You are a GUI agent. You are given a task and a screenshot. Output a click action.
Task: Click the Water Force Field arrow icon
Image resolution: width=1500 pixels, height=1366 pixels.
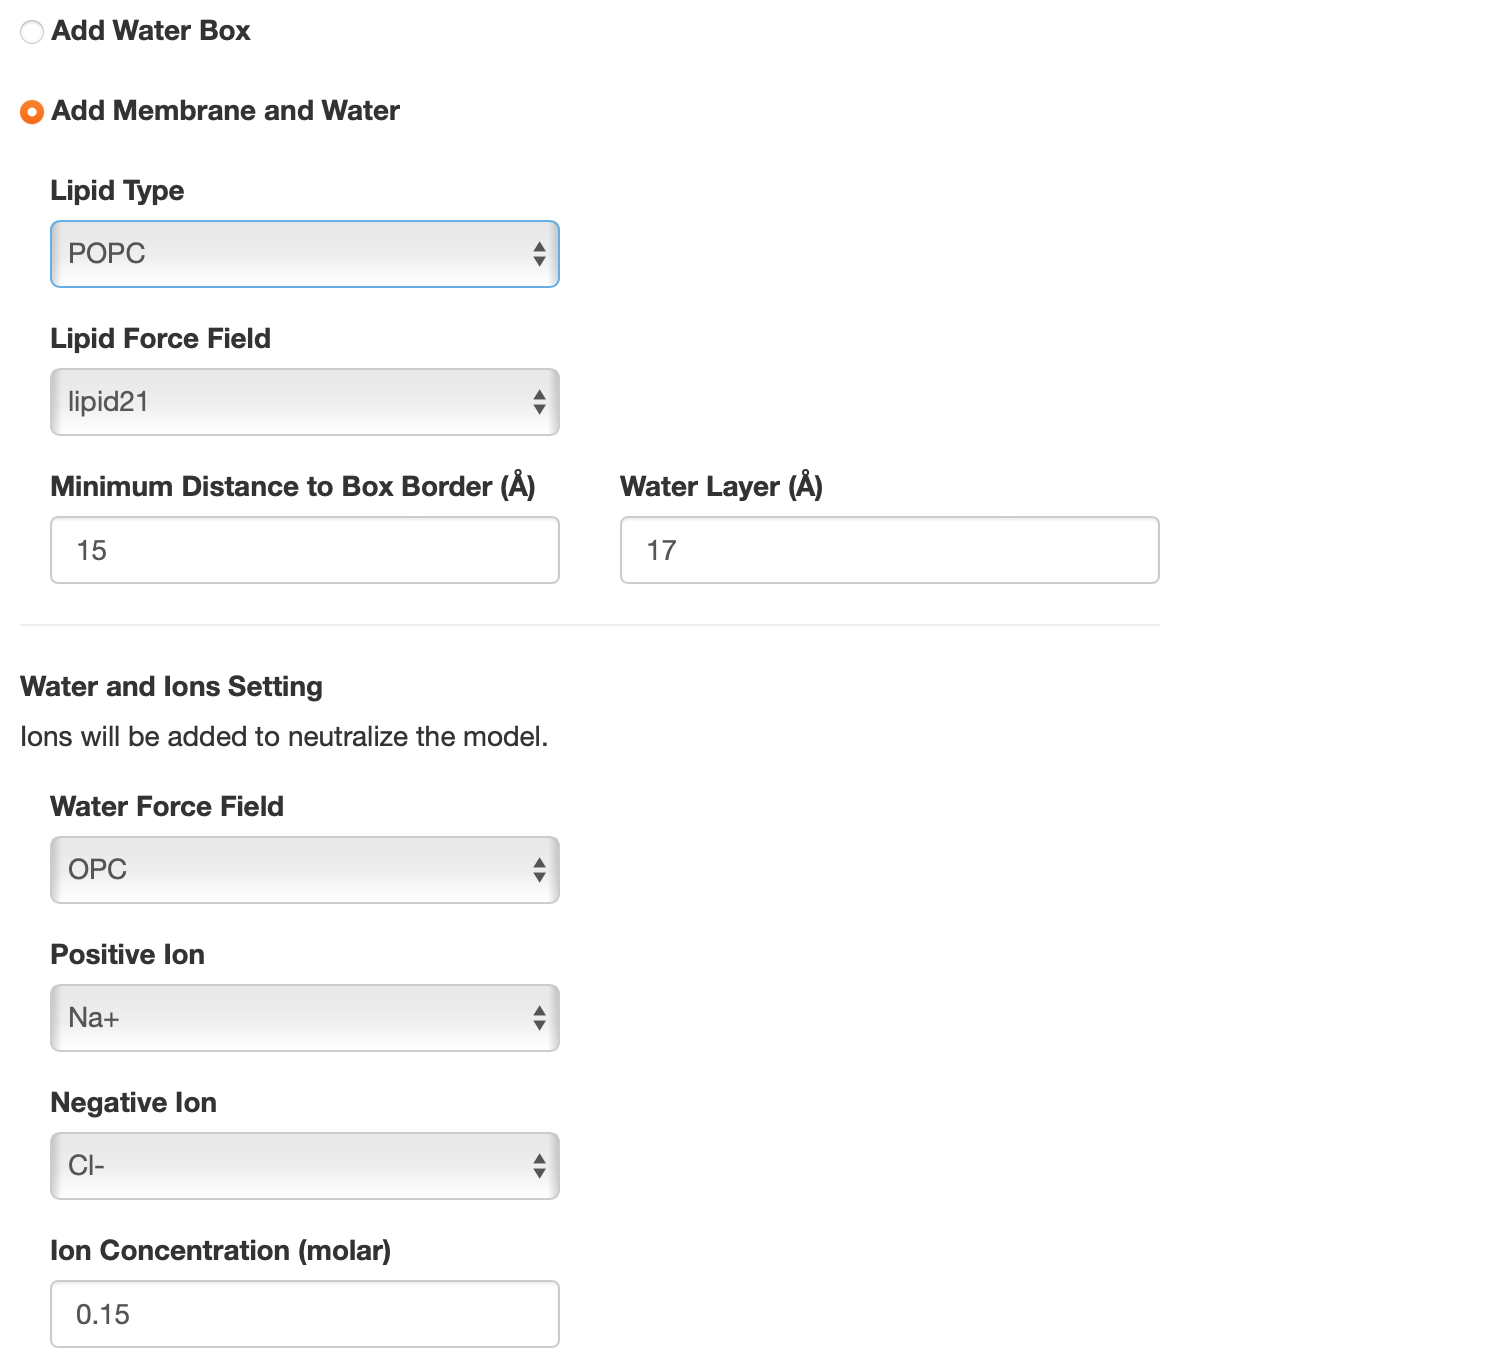[x=539, y=870]
